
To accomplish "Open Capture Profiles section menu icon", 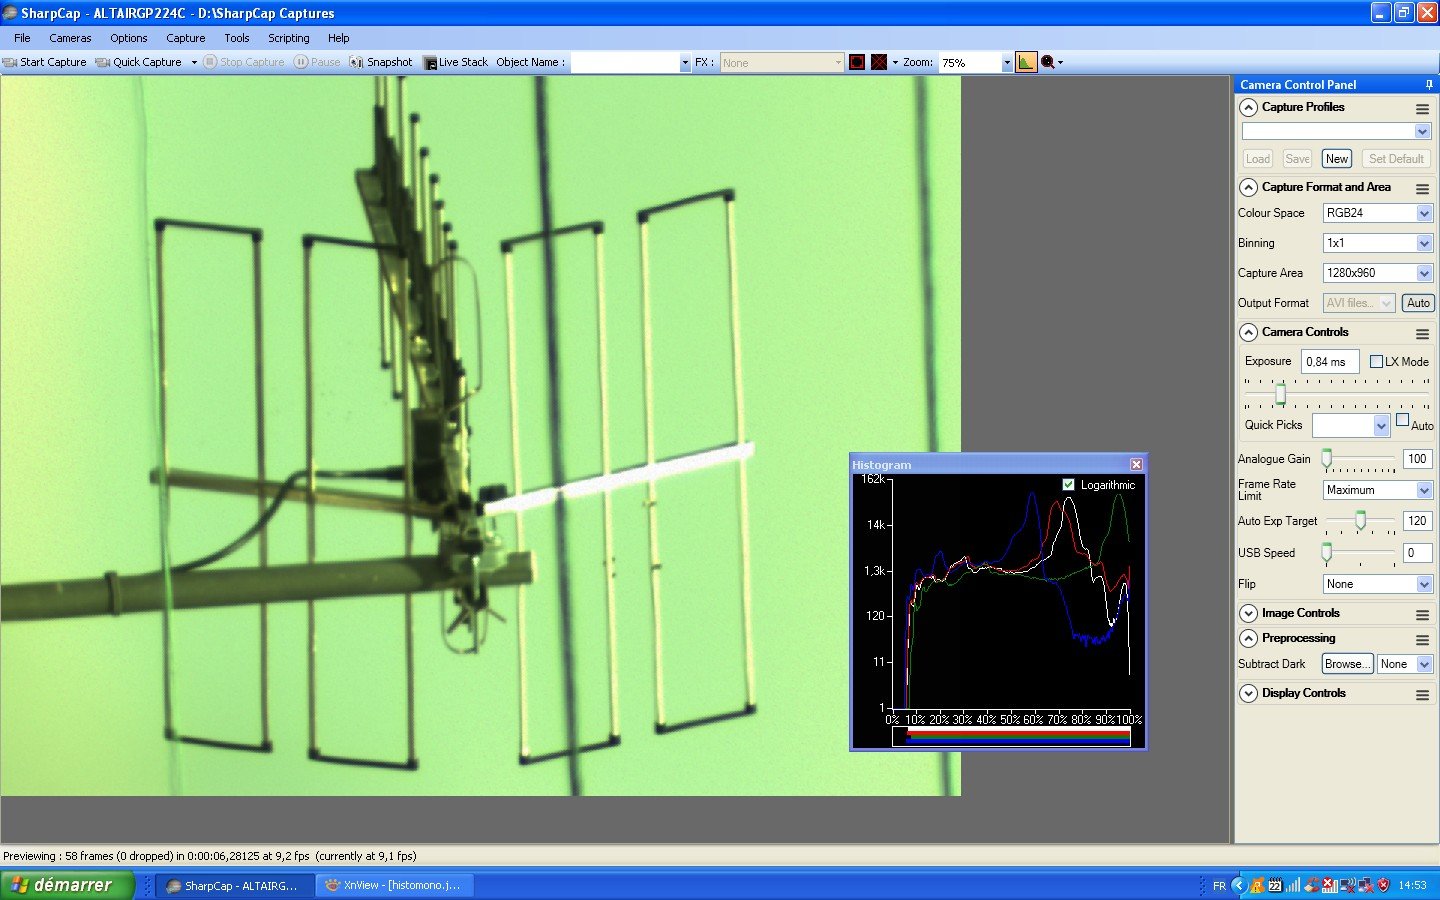I will [1422, 108].
